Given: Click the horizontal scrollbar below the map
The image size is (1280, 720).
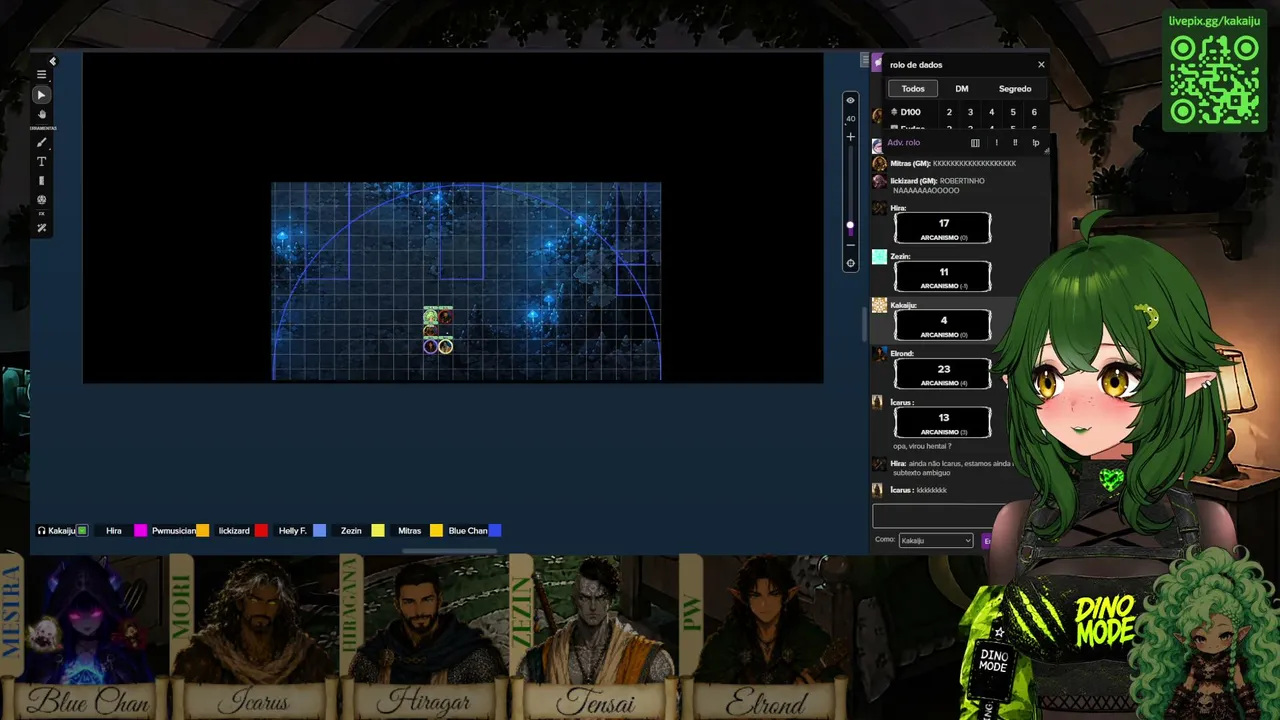Looking at the screenshot, I should 452,550.
